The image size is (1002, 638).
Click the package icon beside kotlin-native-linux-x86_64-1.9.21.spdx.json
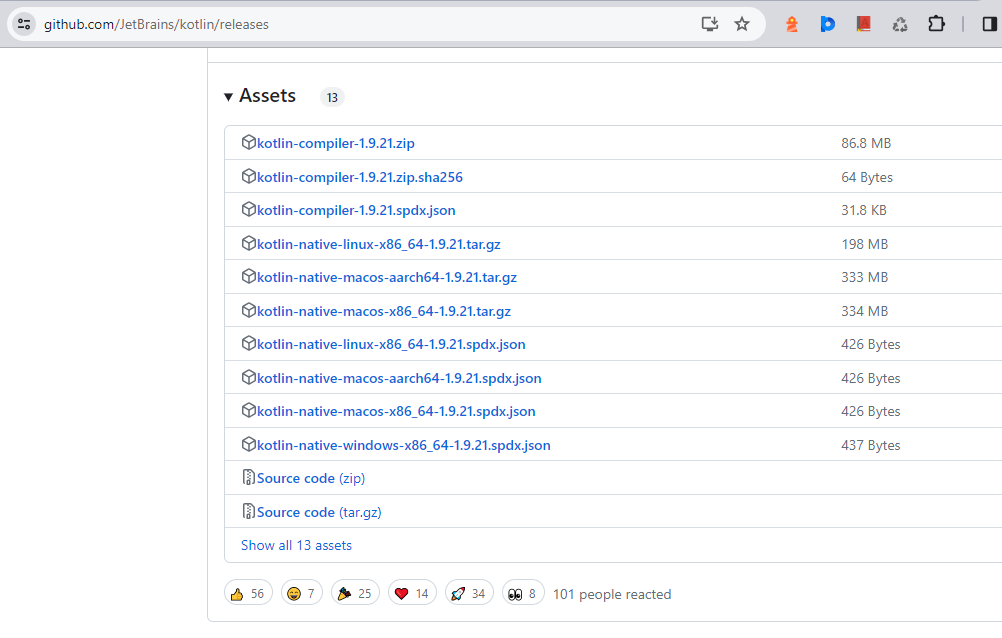point(249,344)
